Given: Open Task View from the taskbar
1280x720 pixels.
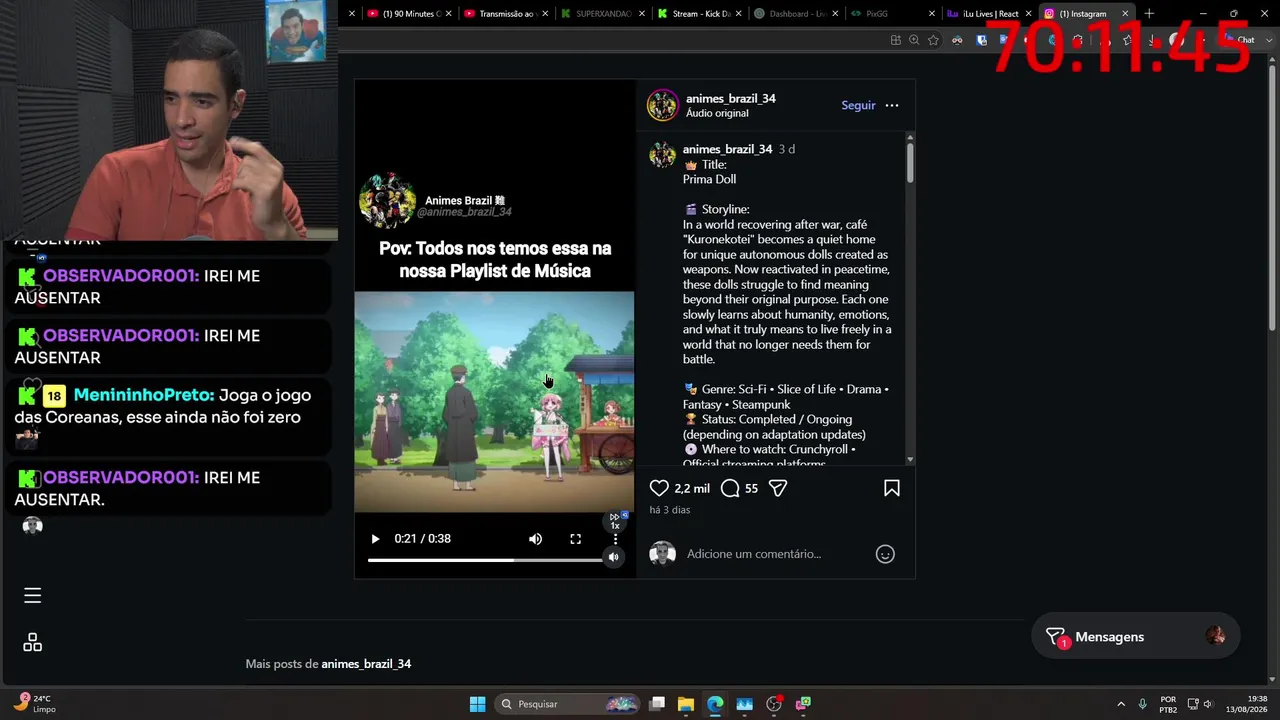Looking at the screenshot, I should [x=657, y=704].
